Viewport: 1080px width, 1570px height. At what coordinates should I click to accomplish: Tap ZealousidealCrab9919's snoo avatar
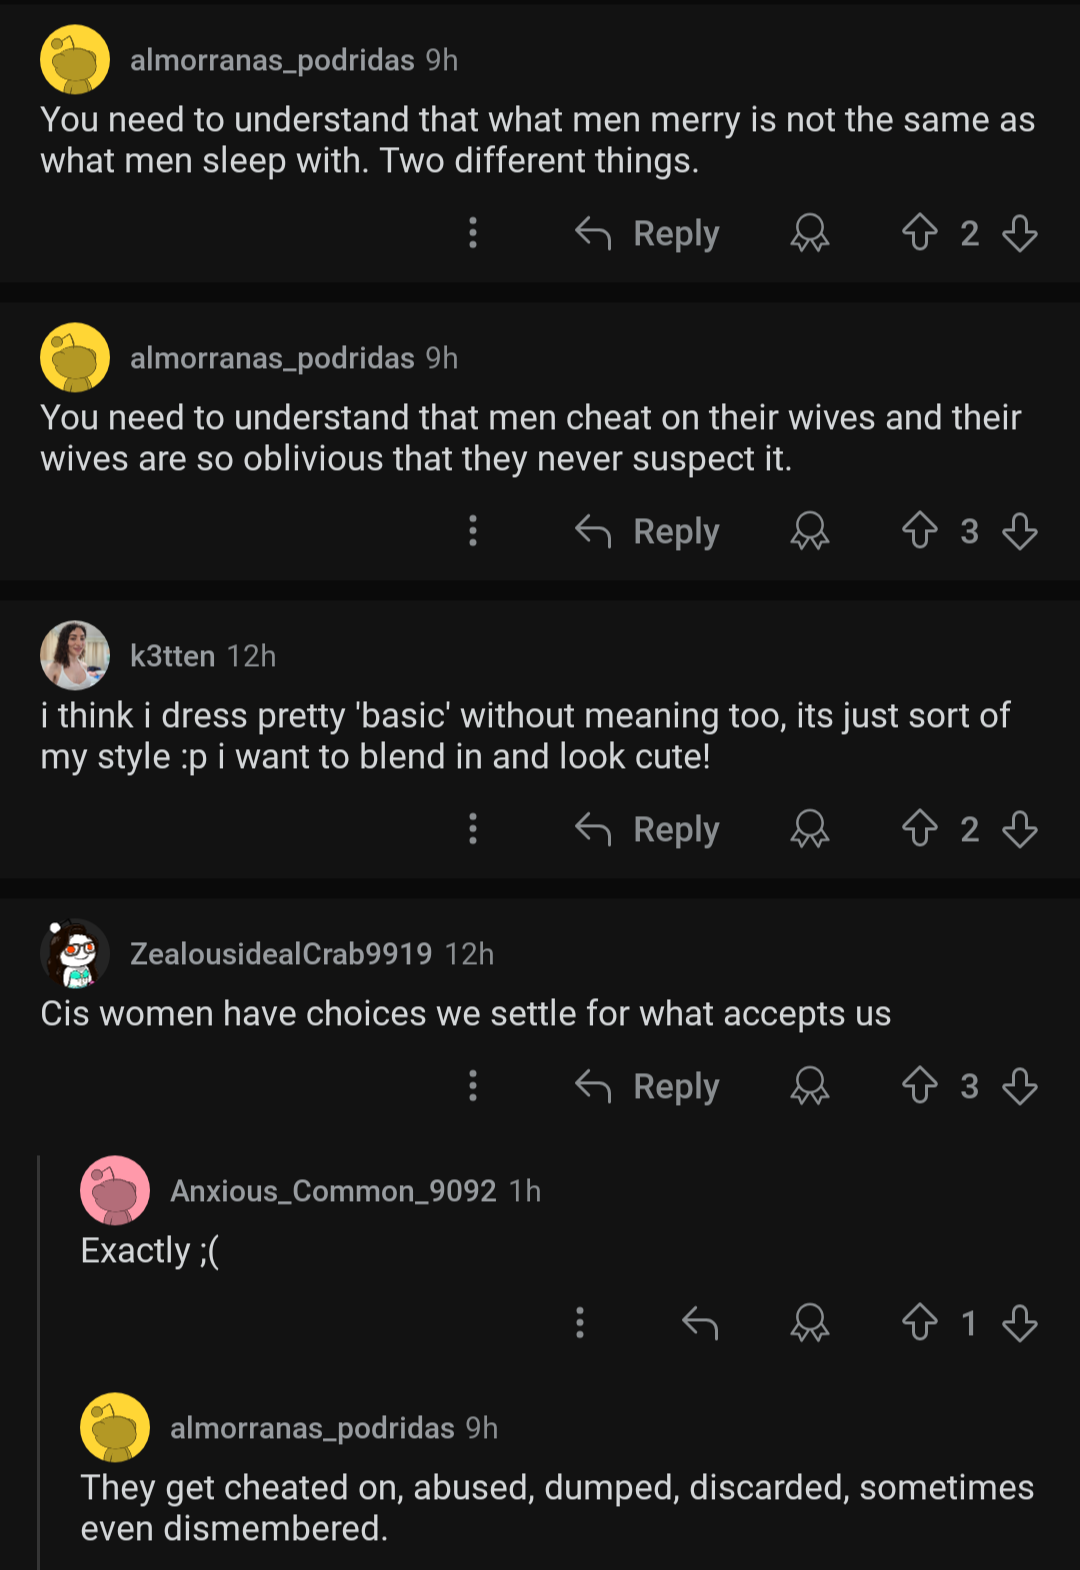[x=75, y=953]
